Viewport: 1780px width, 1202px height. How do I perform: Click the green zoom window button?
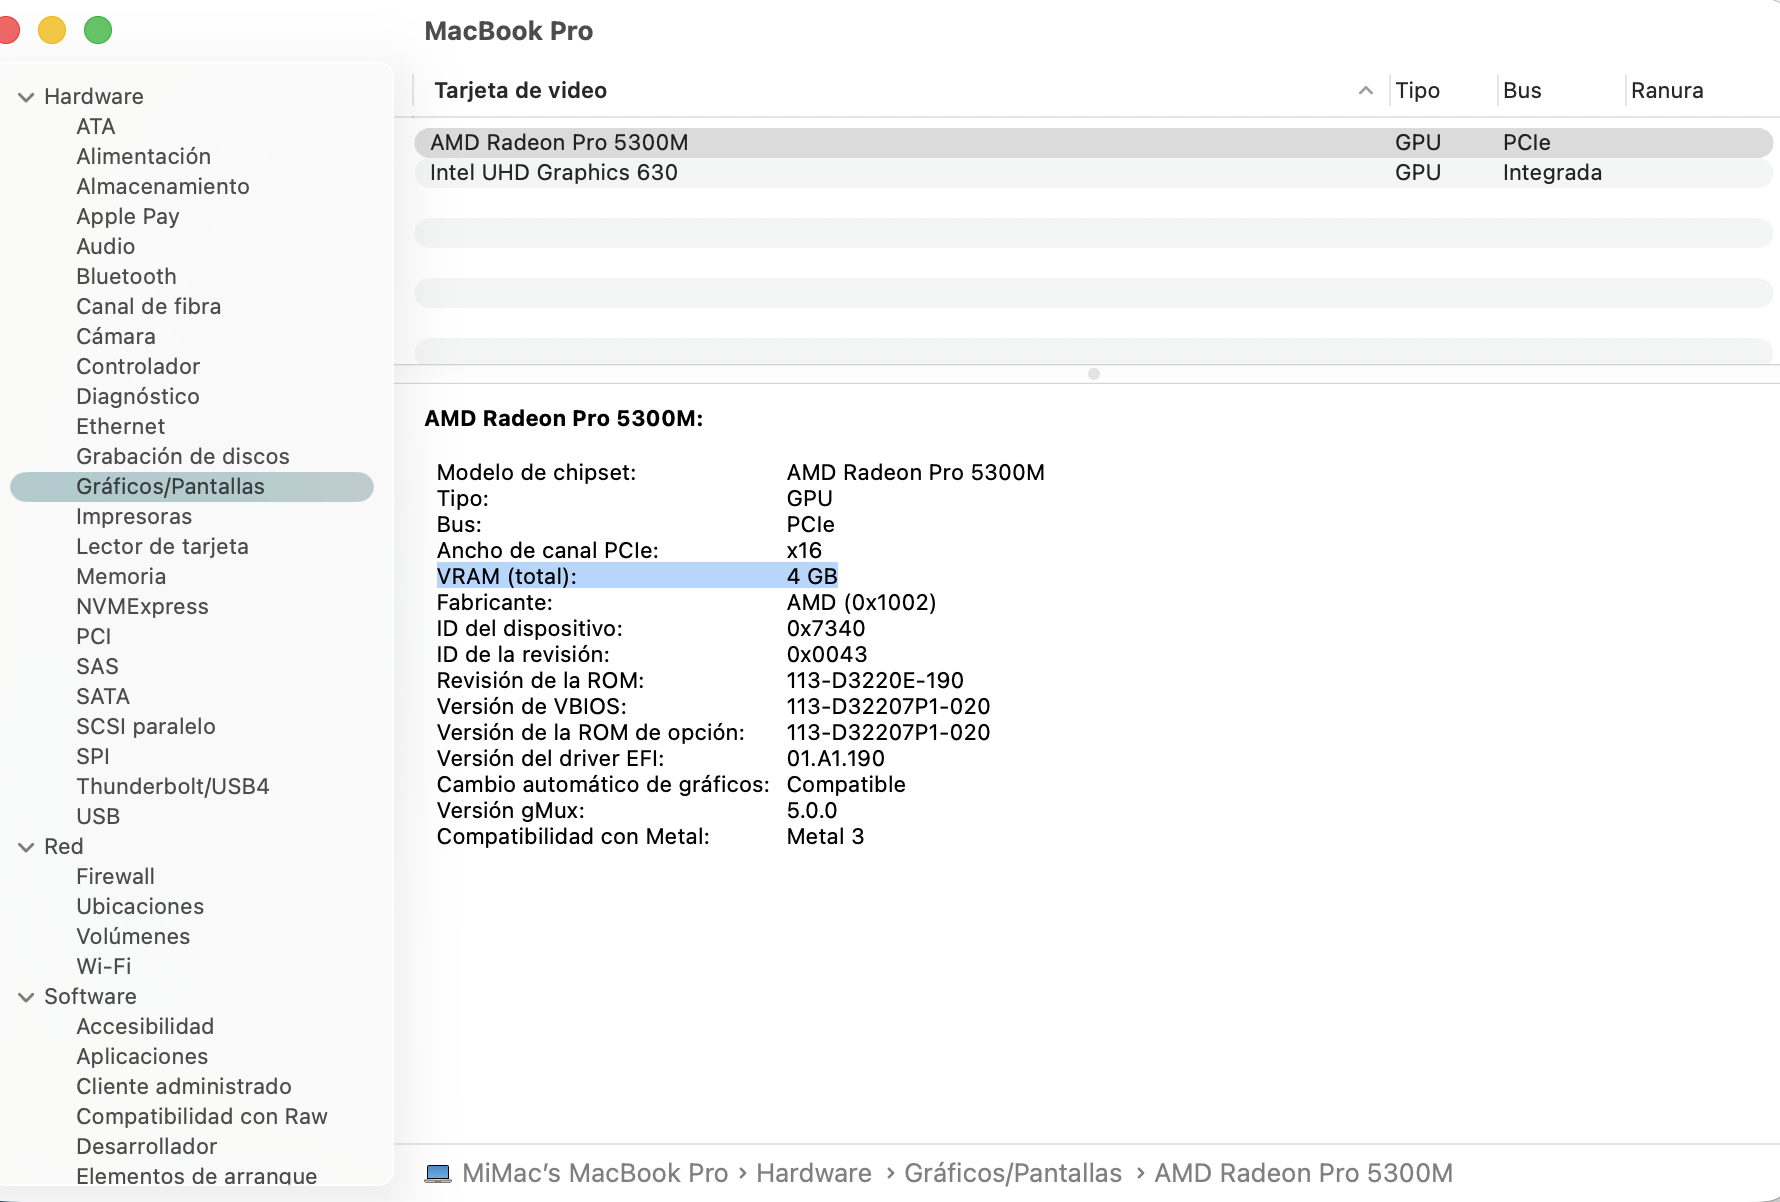(98, 31)
